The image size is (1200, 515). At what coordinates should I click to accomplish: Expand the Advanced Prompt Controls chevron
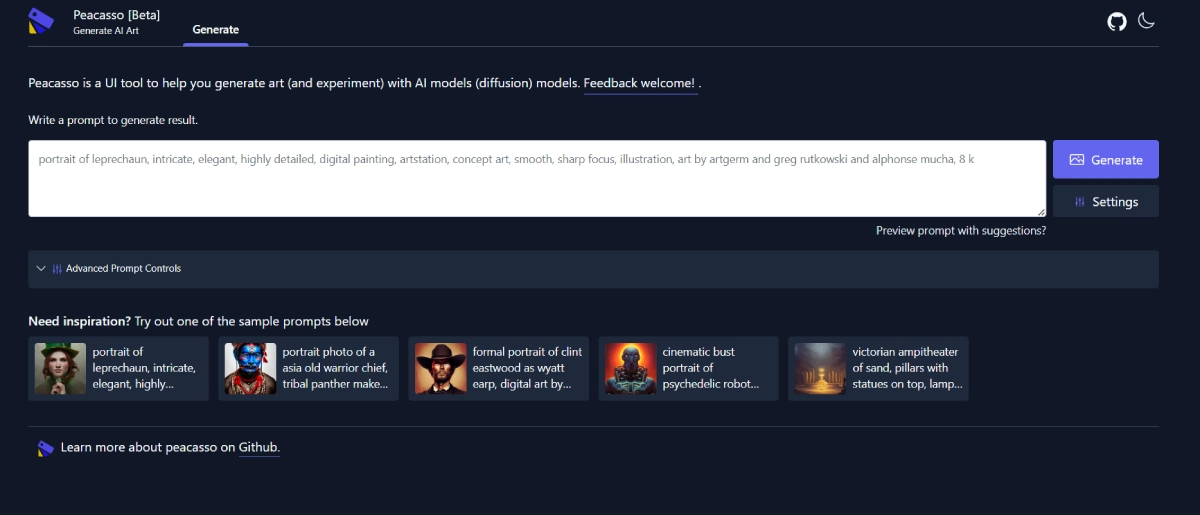(x=41, y=268)
